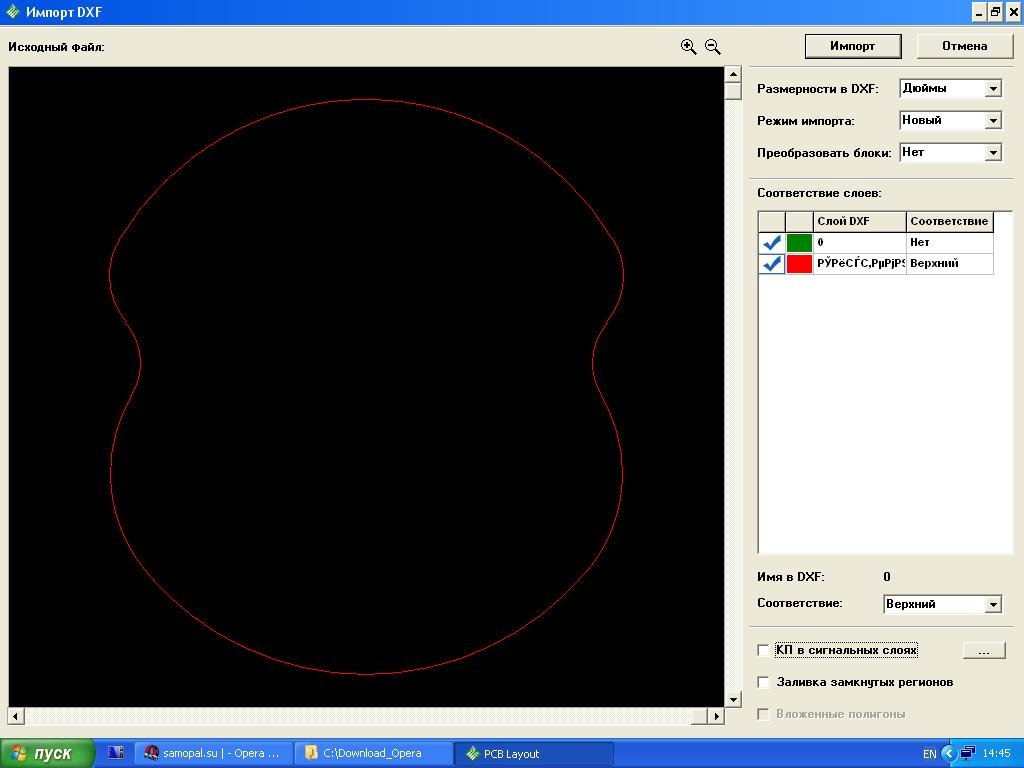Screen dimensions: 1024x768
Task: Click the green color swatch for layer 0
Action: pos(799,243)
